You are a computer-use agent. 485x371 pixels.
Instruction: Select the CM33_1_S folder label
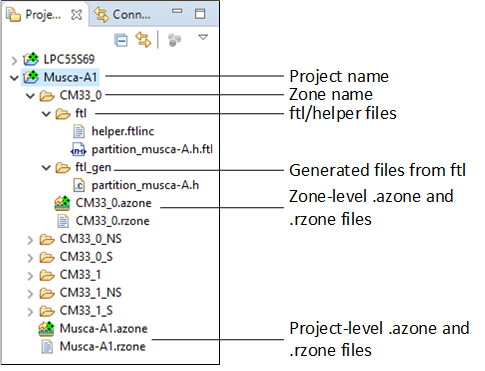coord(86,311)
